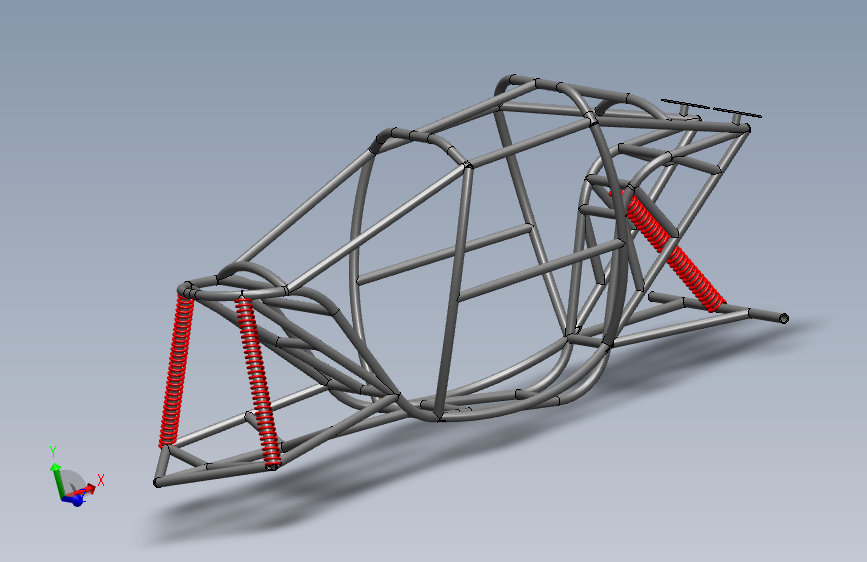This screenshot has height=562, width=867.
Task: Select the leftmost red front suspension spring
Action: (x=176, y=370)
